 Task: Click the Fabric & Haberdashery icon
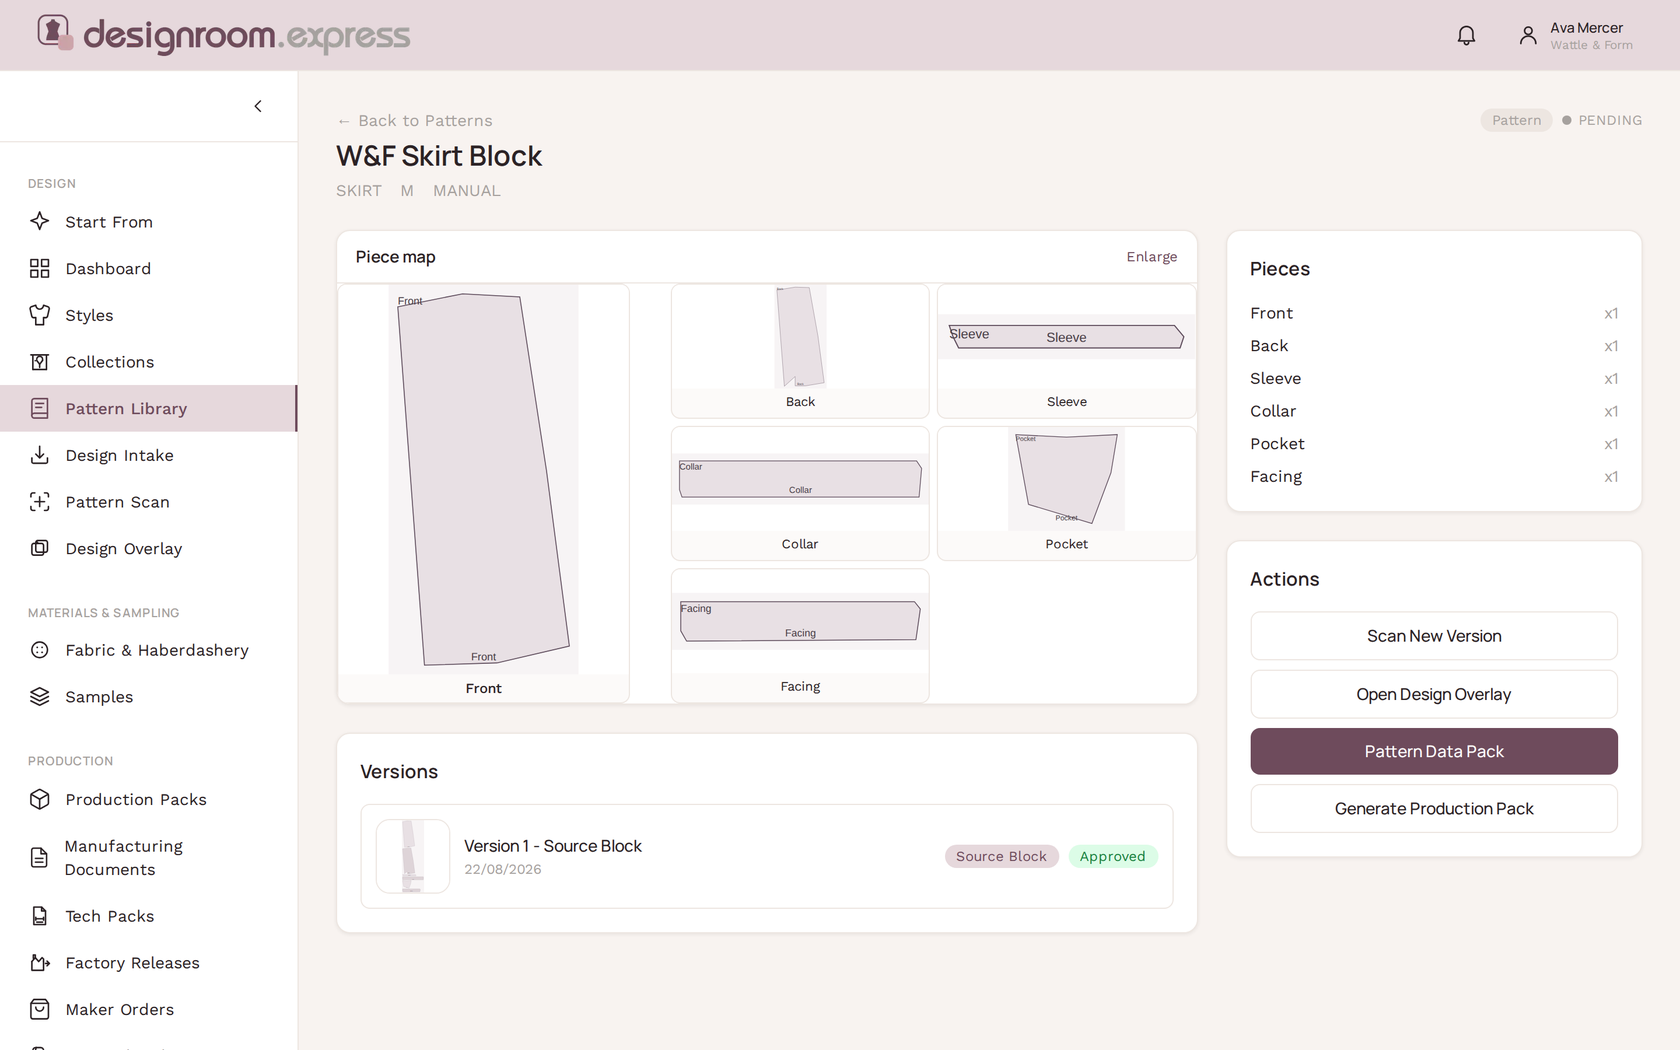[x=40, y=650]
